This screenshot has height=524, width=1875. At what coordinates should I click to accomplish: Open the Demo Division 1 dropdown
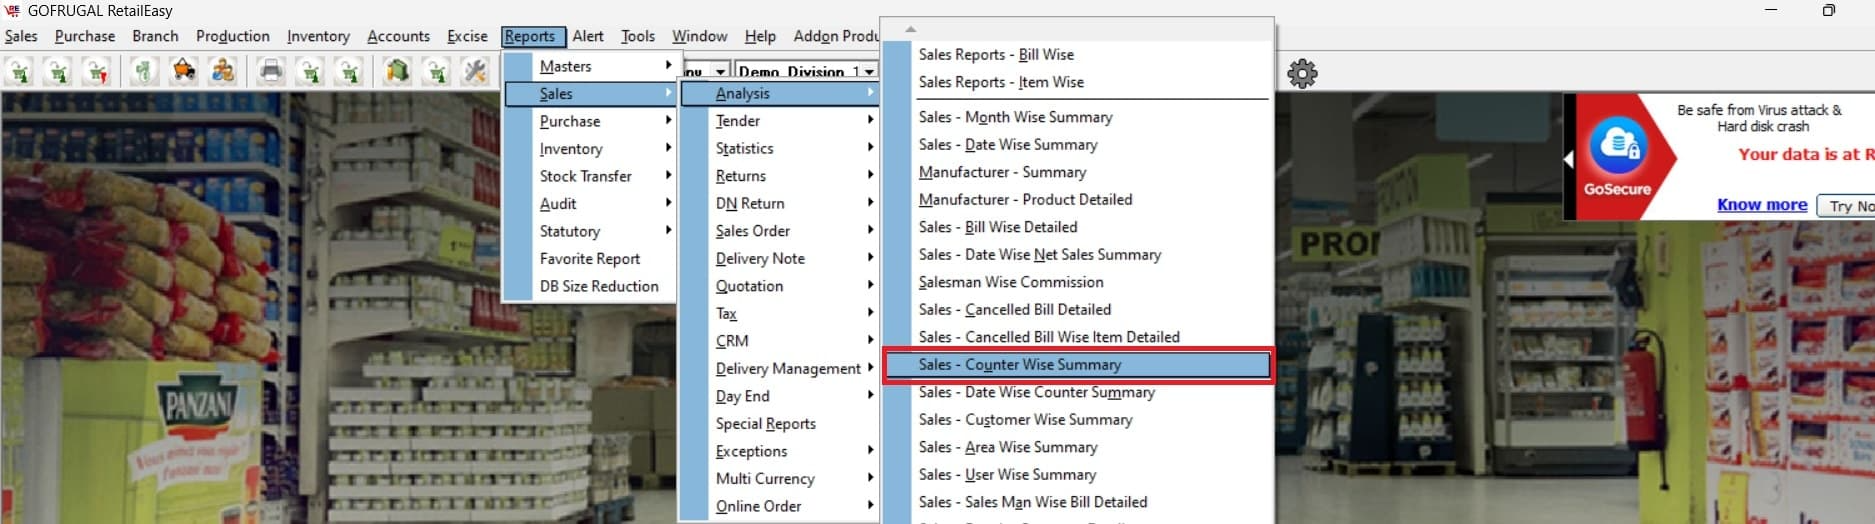click(x=870, y=71)
